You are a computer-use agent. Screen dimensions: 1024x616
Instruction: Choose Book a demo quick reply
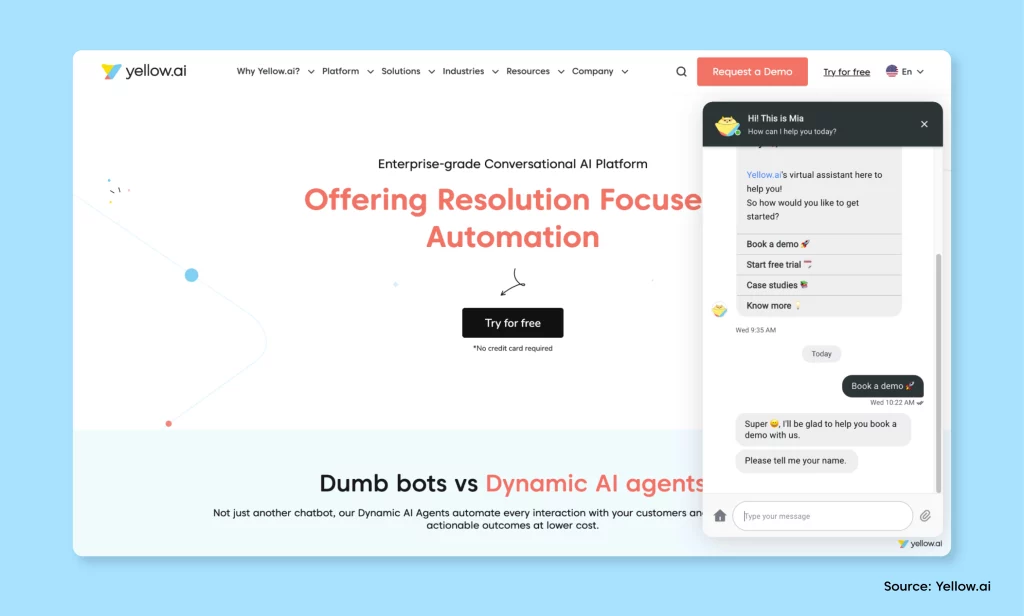click(x=819, y=244)
